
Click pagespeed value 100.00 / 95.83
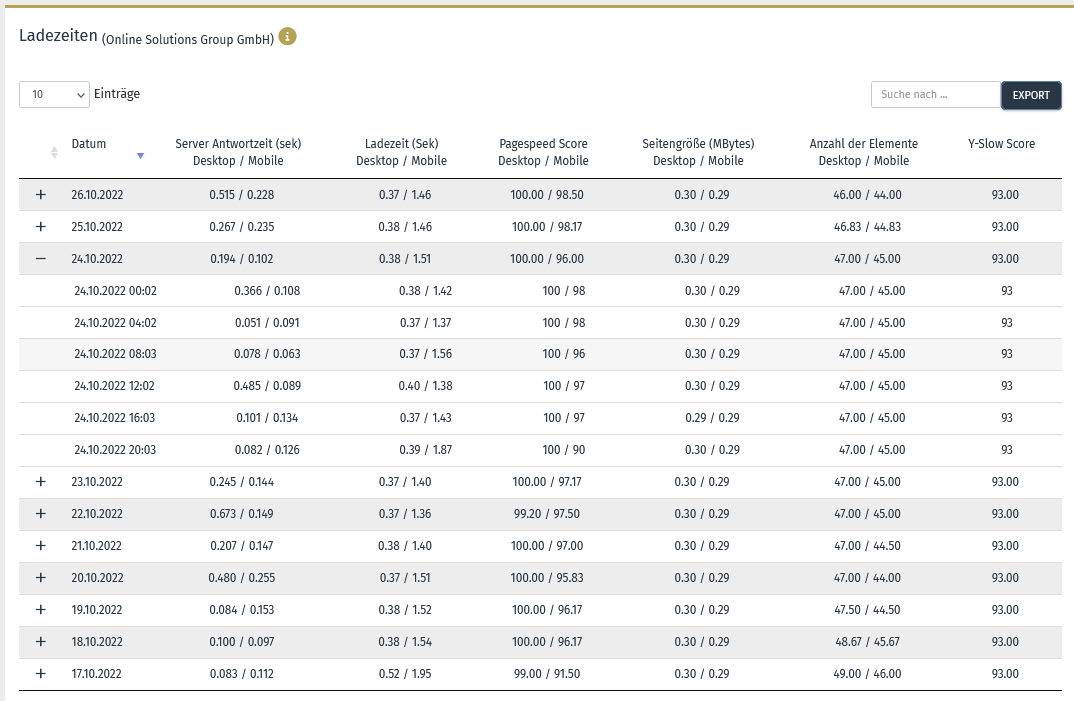point(547,578)
